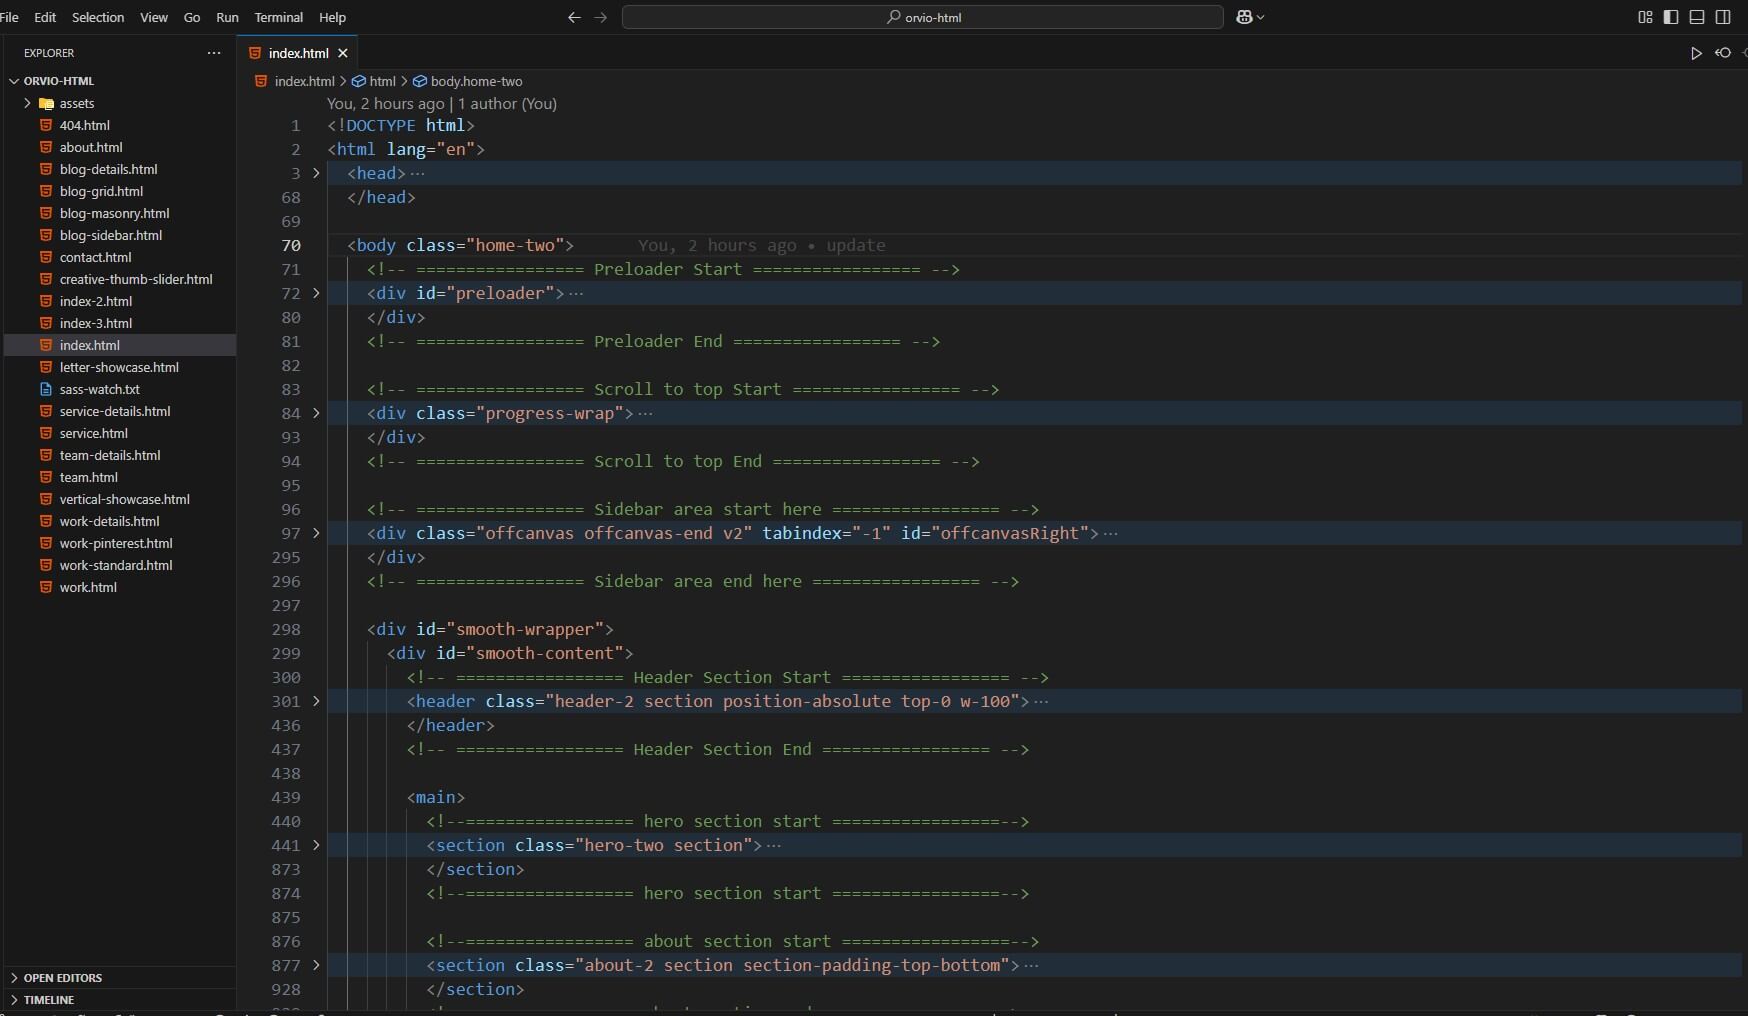The image size is (1748, 1016).
Task: Click the file icon next to about.html
Action: click(x=46, y=147)
